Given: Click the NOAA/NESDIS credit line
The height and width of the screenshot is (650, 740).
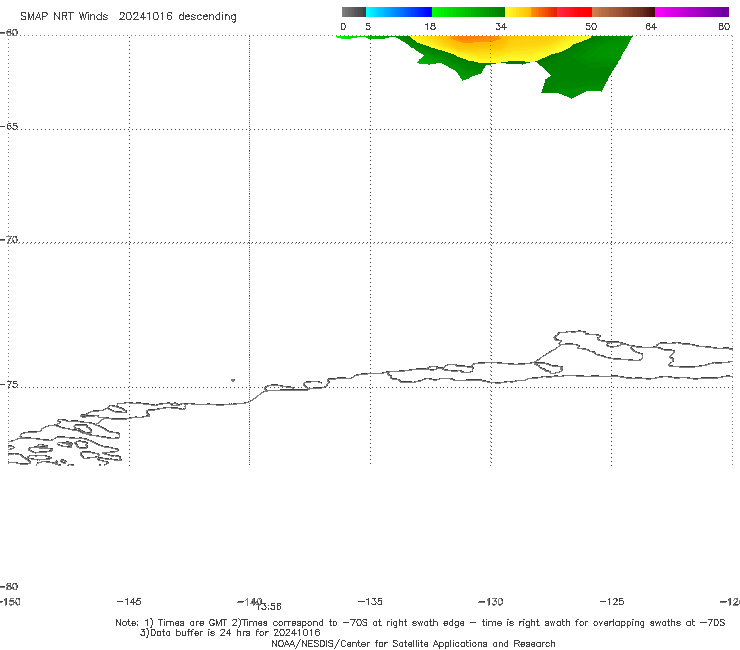Looking at the screenshot, I should 413,643.
